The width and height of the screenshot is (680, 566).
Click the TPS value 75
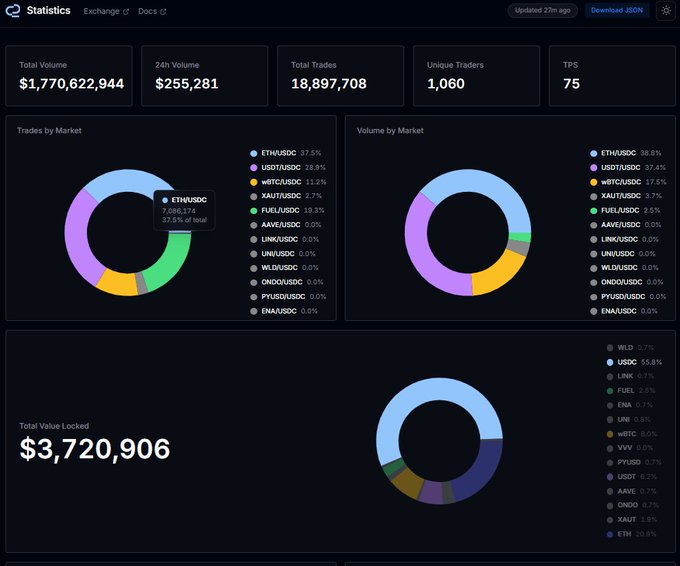coord(572,83)
